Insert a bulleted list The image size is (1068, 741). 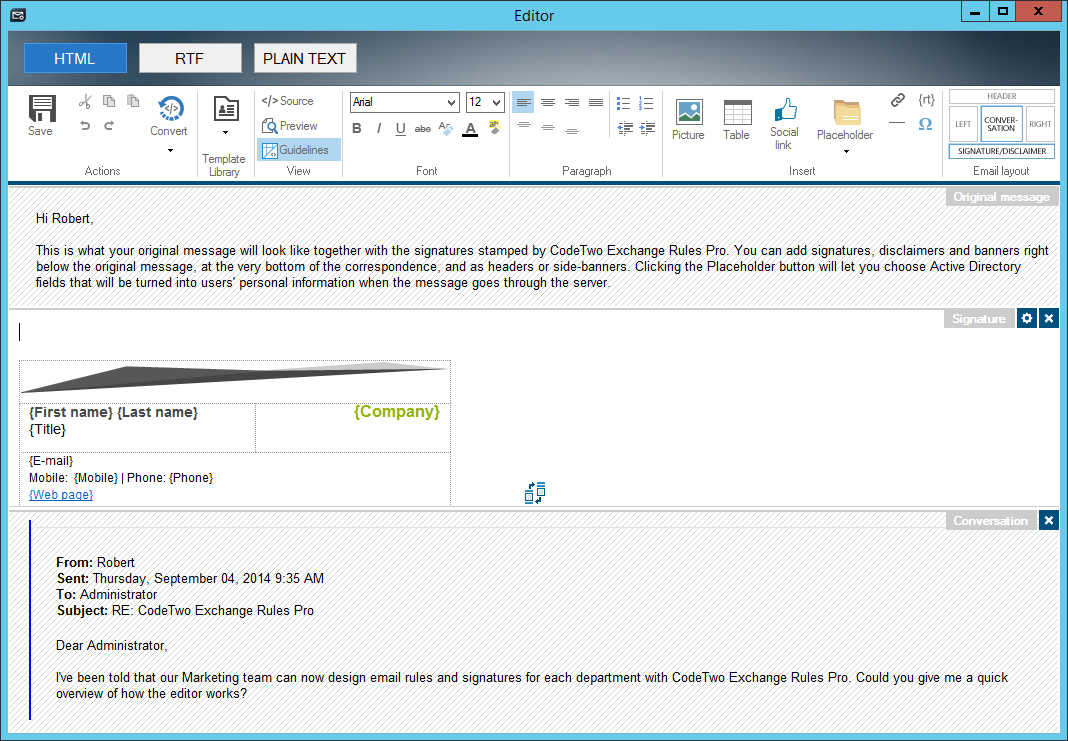pyautogui.click(x=623, y=103)
